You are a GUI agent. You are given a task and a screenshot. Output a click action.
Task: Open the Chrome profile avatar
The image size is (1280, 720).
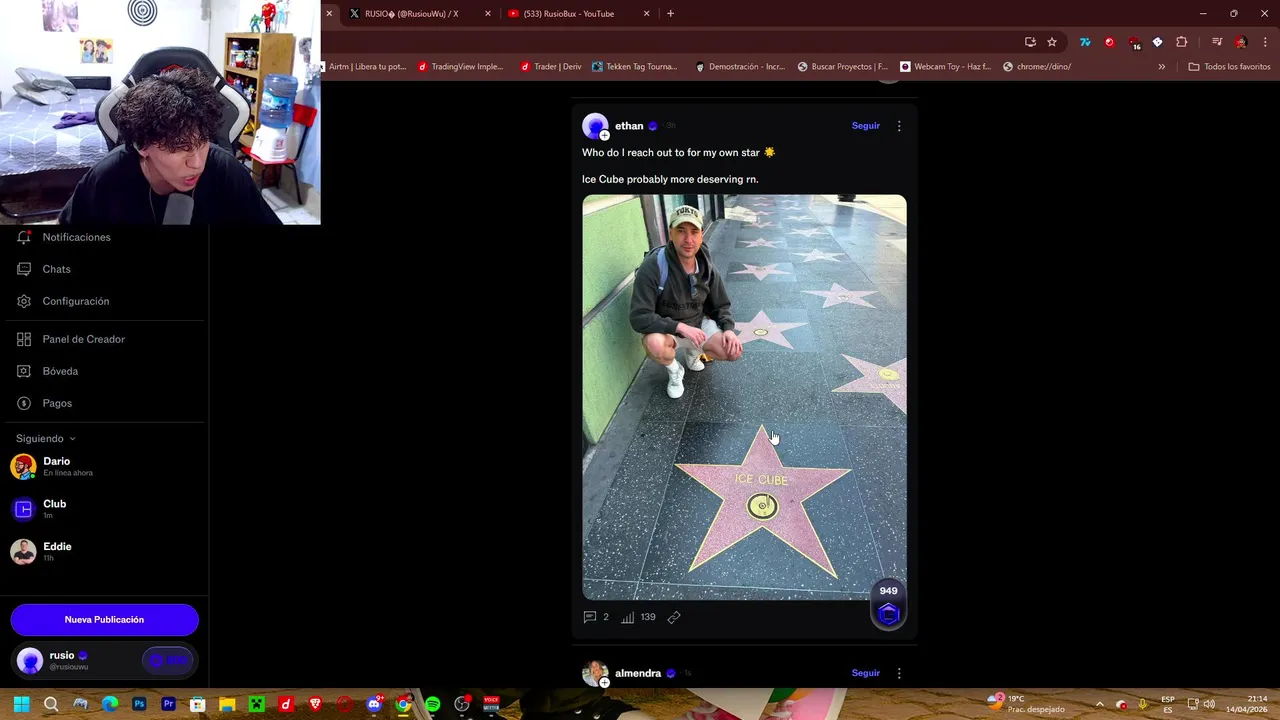coord(1241,42)
